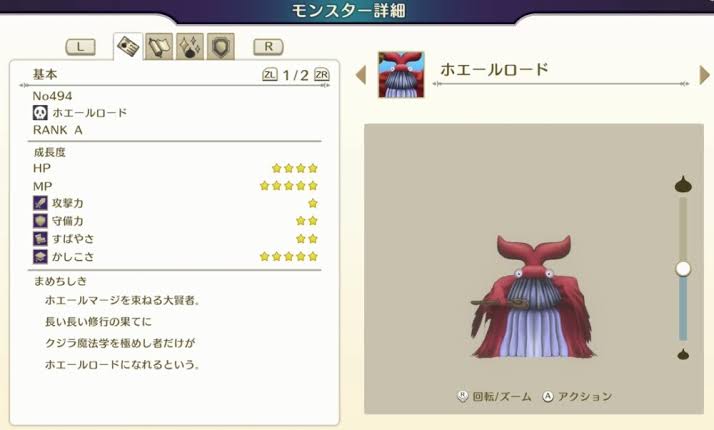714x430 pixels.
Task: Click the small slime zoom-out icon
Action: (683, 354)
